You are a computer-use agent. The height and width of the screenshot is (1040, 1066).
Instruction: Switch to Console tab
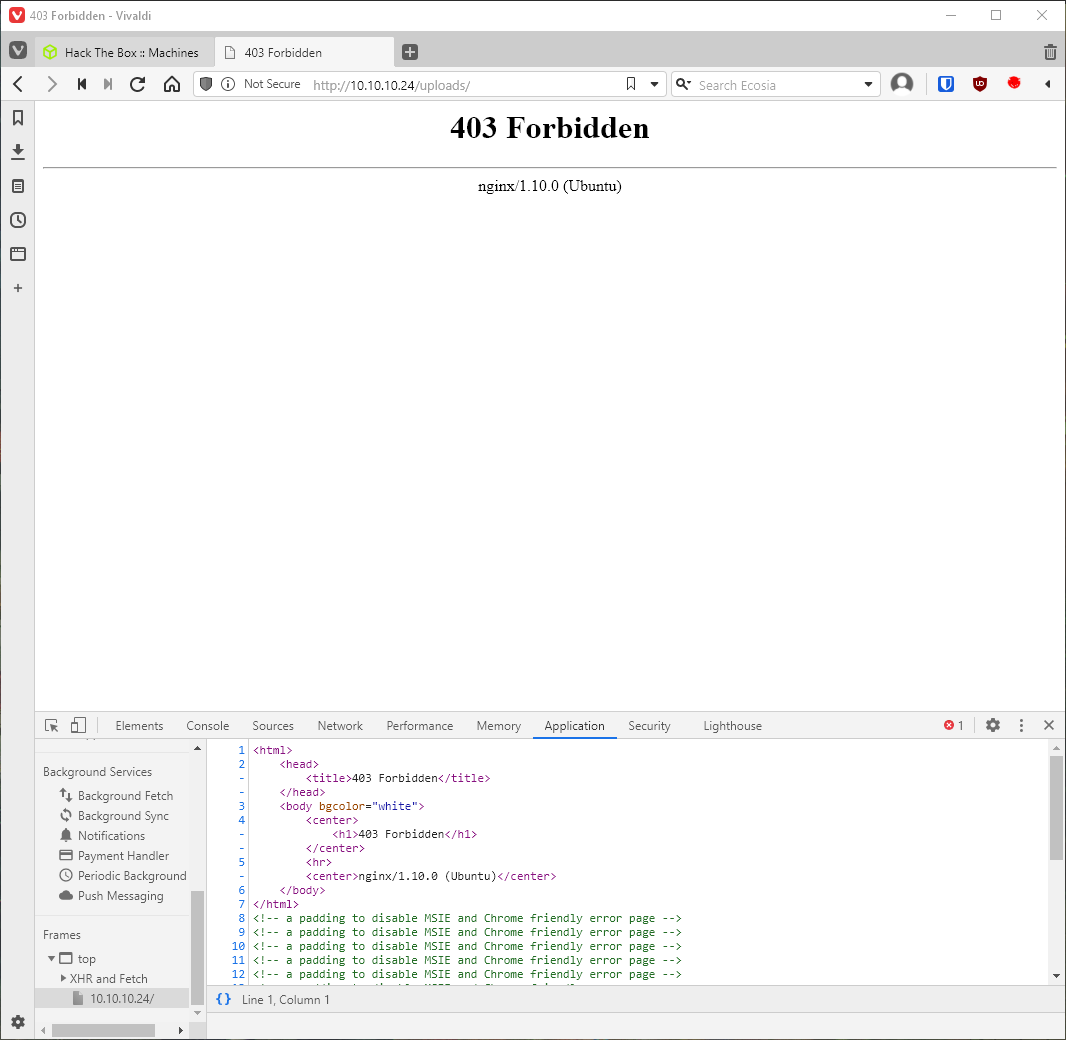pos(207,726)
